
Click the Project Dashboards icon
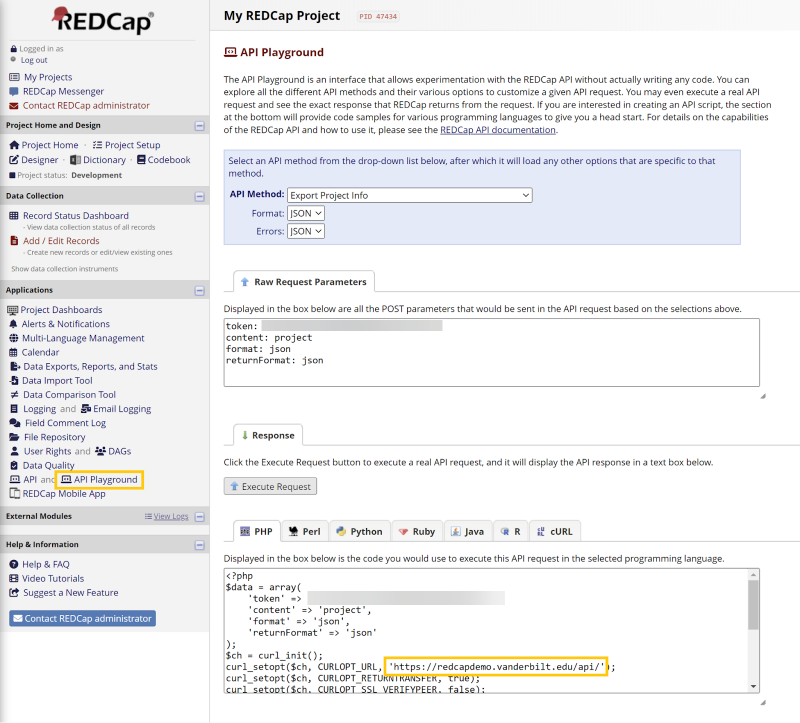tap(14, 310)
